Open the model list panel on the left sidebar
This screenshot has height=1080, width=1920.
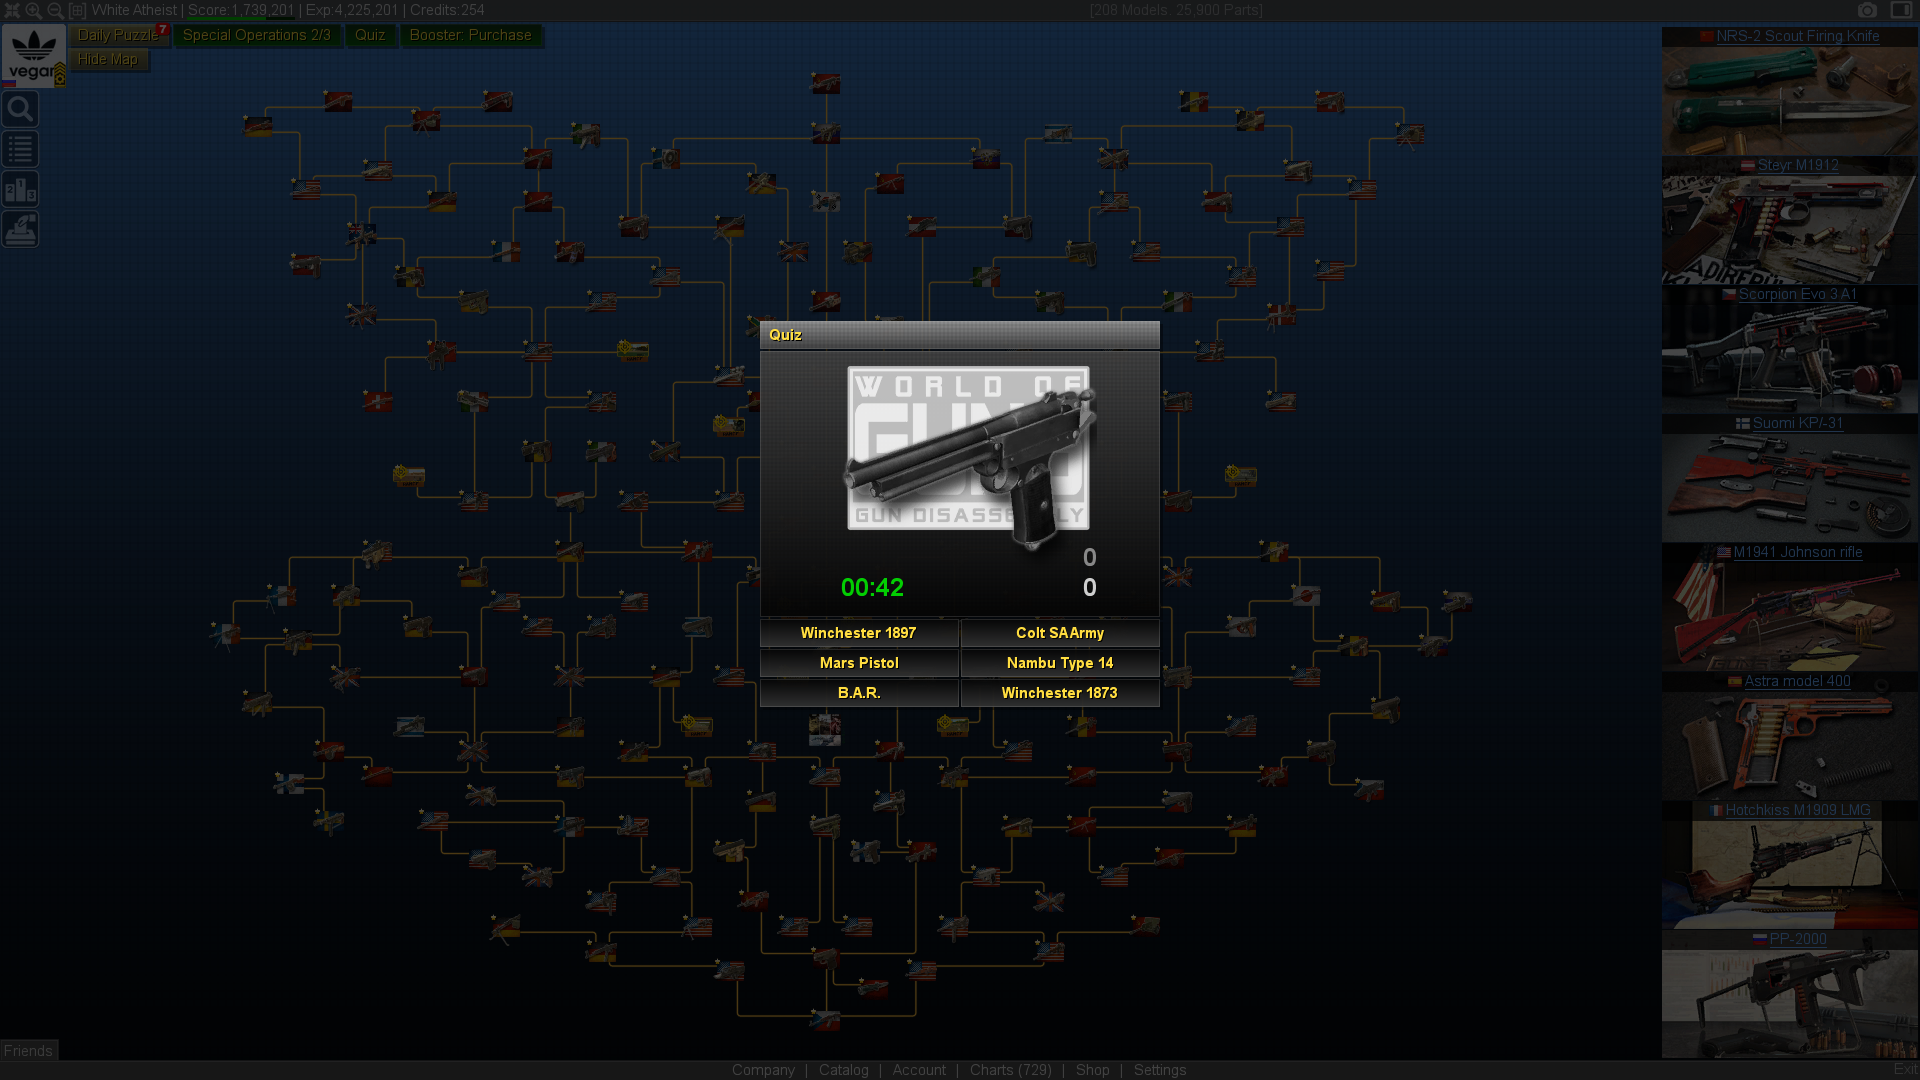tap(21, 148)
